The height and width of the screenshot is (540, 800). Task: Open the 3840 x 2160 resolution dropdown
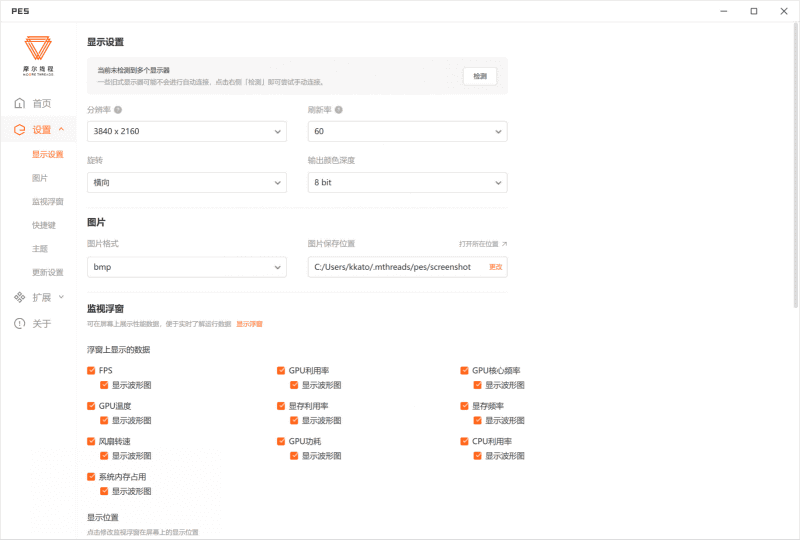tap(187, 131)
